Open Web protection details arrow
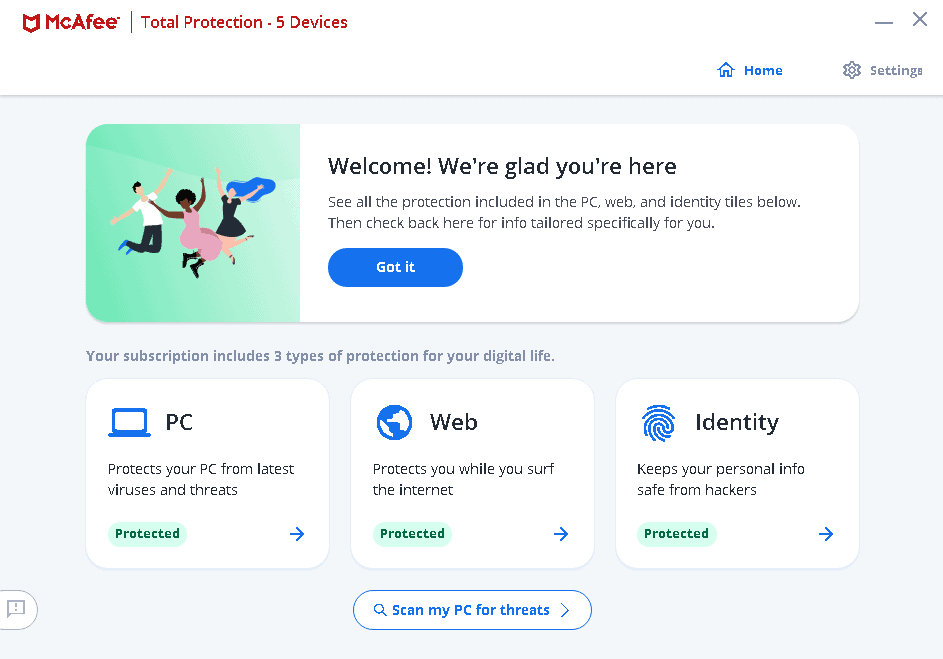Screen dimensions: 943x659 tap(561, 534)
